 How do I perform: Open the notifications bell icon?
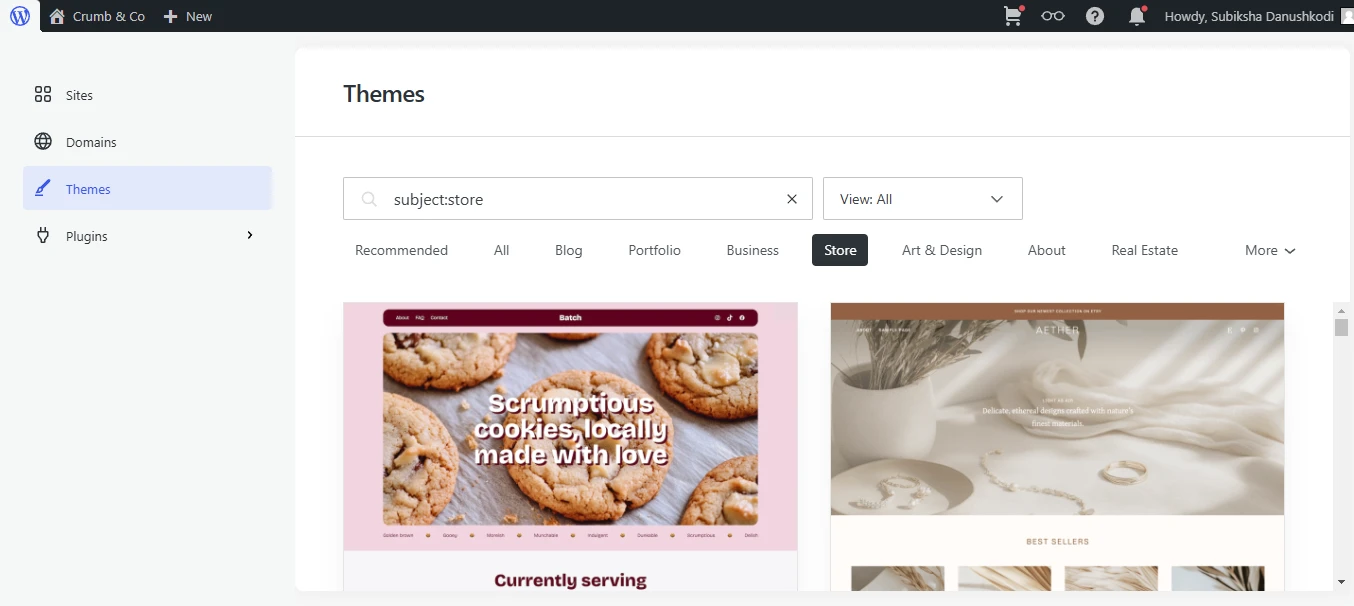[x=1137, y=16]
